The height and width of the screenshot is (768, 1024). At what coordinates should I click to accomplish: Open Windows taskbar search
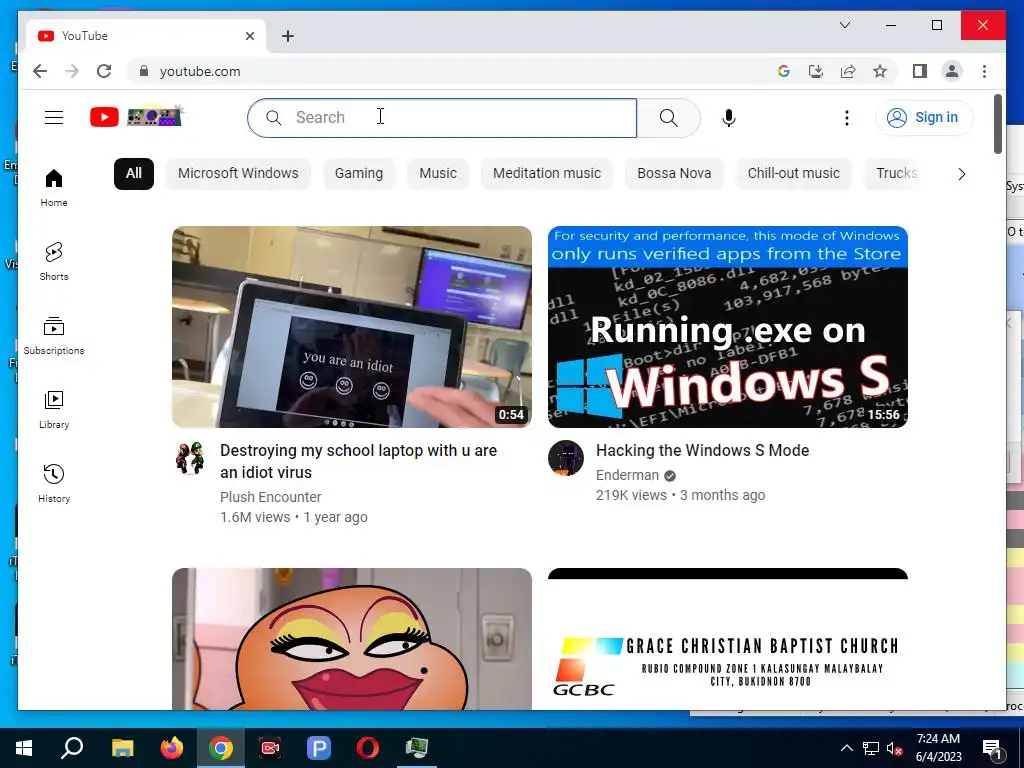tap(72, 748)
